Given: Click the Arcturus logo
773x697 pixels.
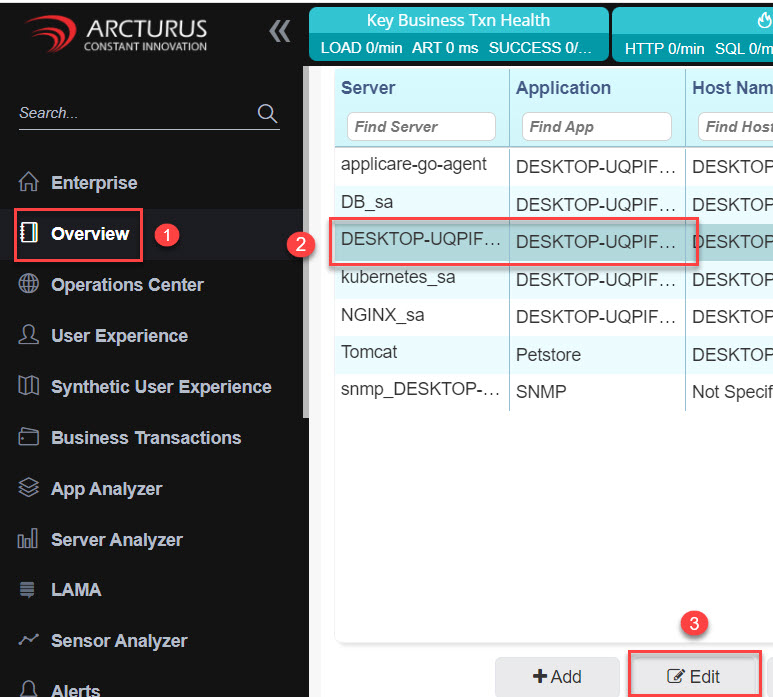Looking at the screenshot, I should pyautogui.click(x=117, y=34).
